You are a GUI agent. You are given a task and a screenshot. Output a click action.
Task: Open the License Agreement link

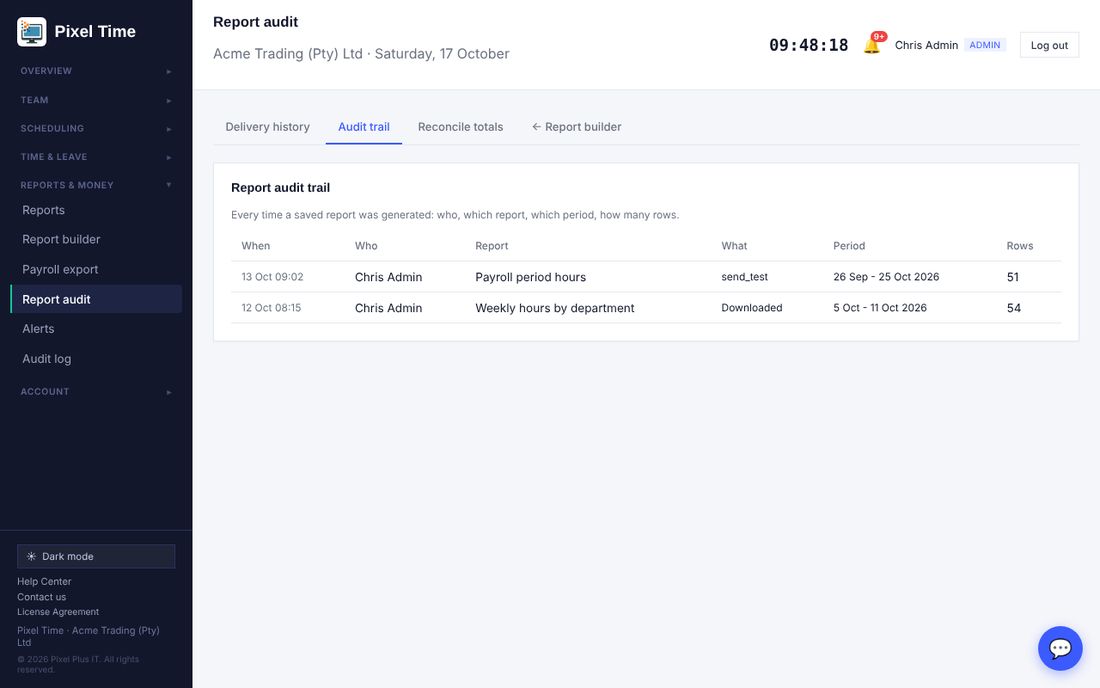tap(58, 612)
